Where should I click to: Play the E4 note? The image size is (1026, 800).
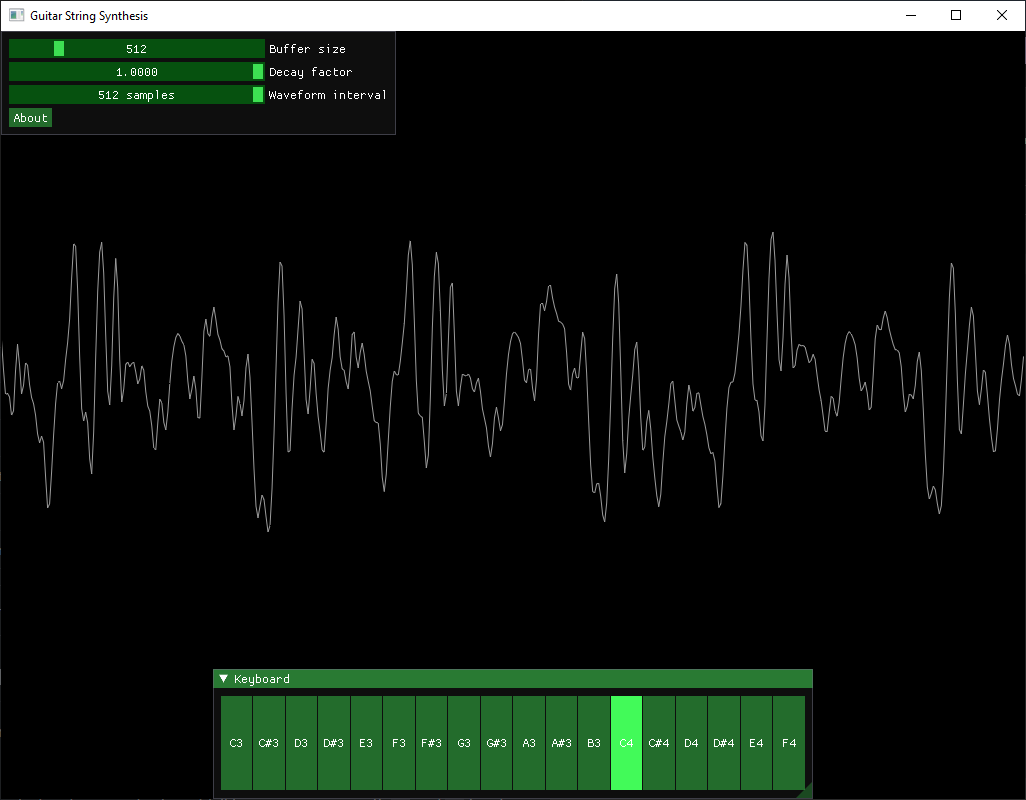(x=756, y=743)
